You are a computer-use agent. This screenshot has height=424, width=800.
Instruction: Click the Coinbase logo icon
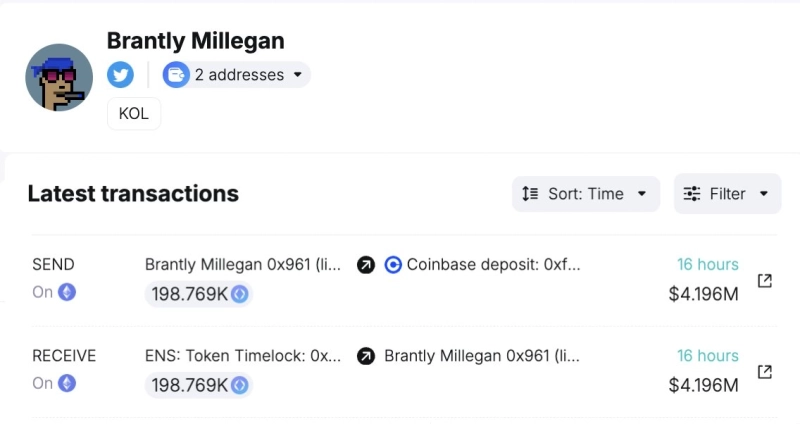(x=393, y=265)
